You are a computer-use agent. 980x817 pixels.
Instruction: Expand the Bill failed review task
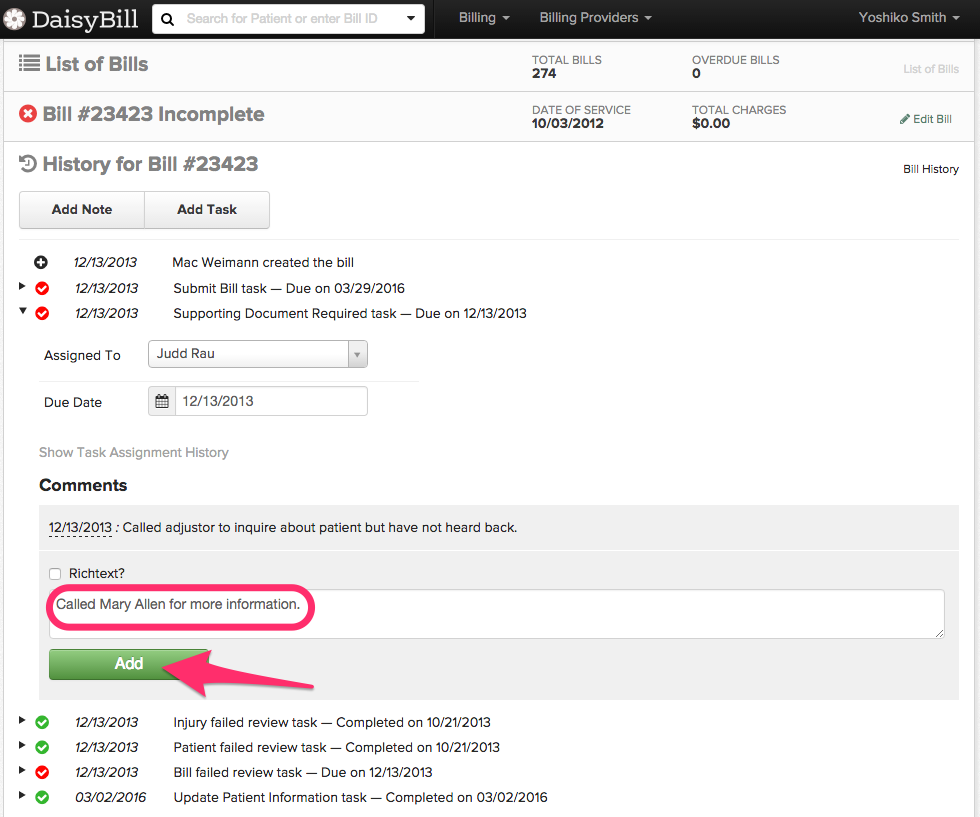(22, 770)
